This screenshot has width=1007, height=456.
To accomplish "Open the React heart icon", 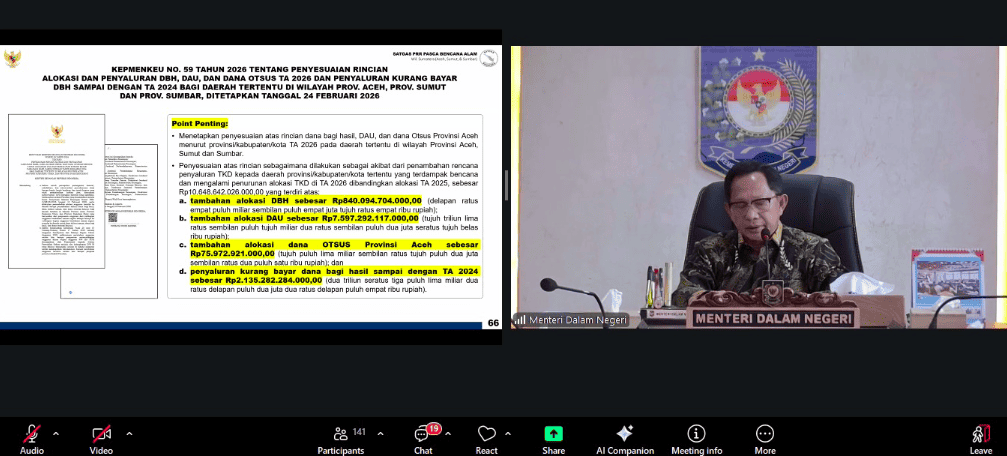I will 486,434.
